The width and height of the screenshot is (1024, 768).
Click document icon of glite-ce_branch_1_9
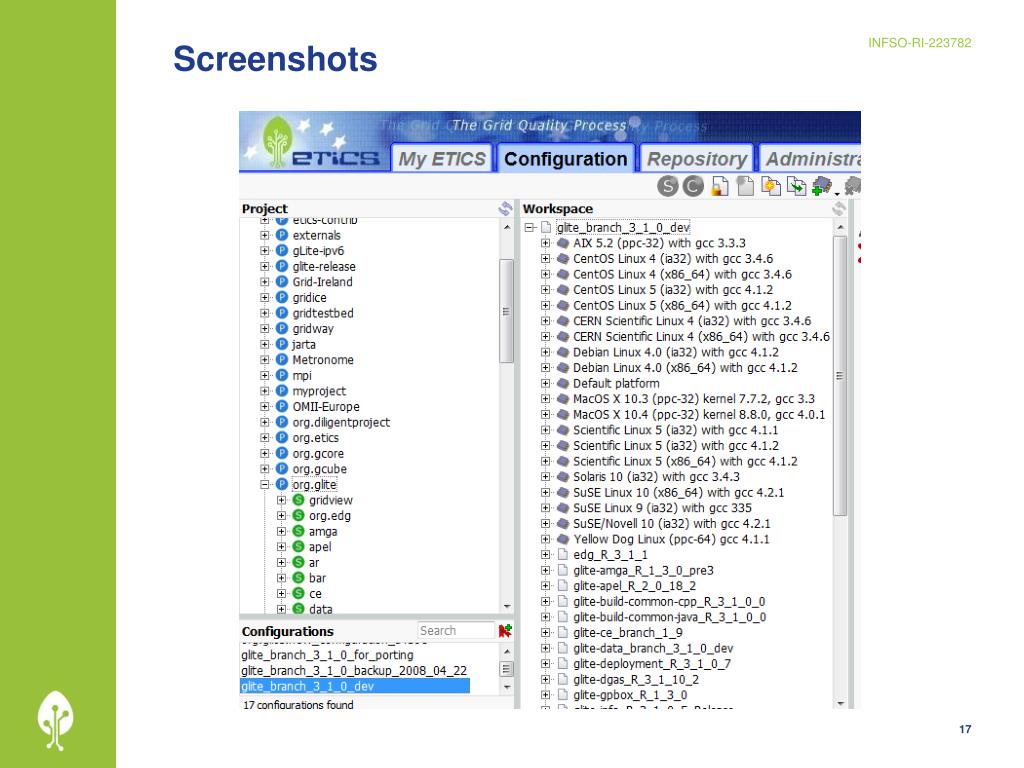pyautogui.click(x=563, y=632)
